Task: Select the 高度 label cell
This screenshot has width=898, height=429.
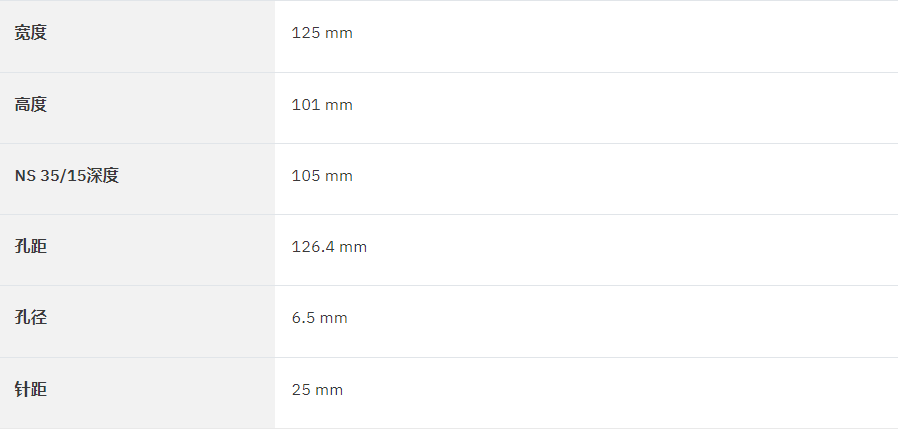Action: point(137,108)
